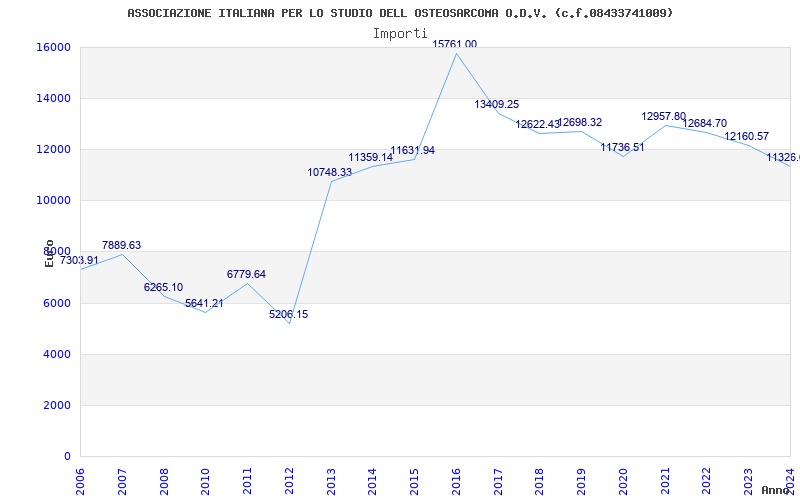The width and height of the screenshot is (800, 500).
Task: Click the 16000 y-axis tick label
Action: pyautogui.click(x=53, y=47)
